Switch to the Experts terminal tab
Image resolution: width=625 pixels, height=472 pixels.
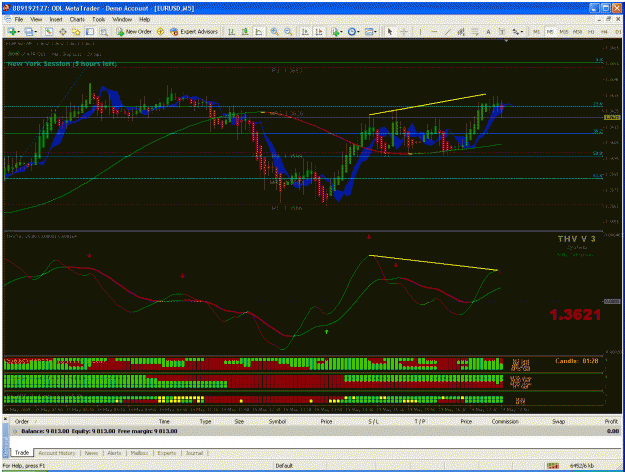pos(167,453)
